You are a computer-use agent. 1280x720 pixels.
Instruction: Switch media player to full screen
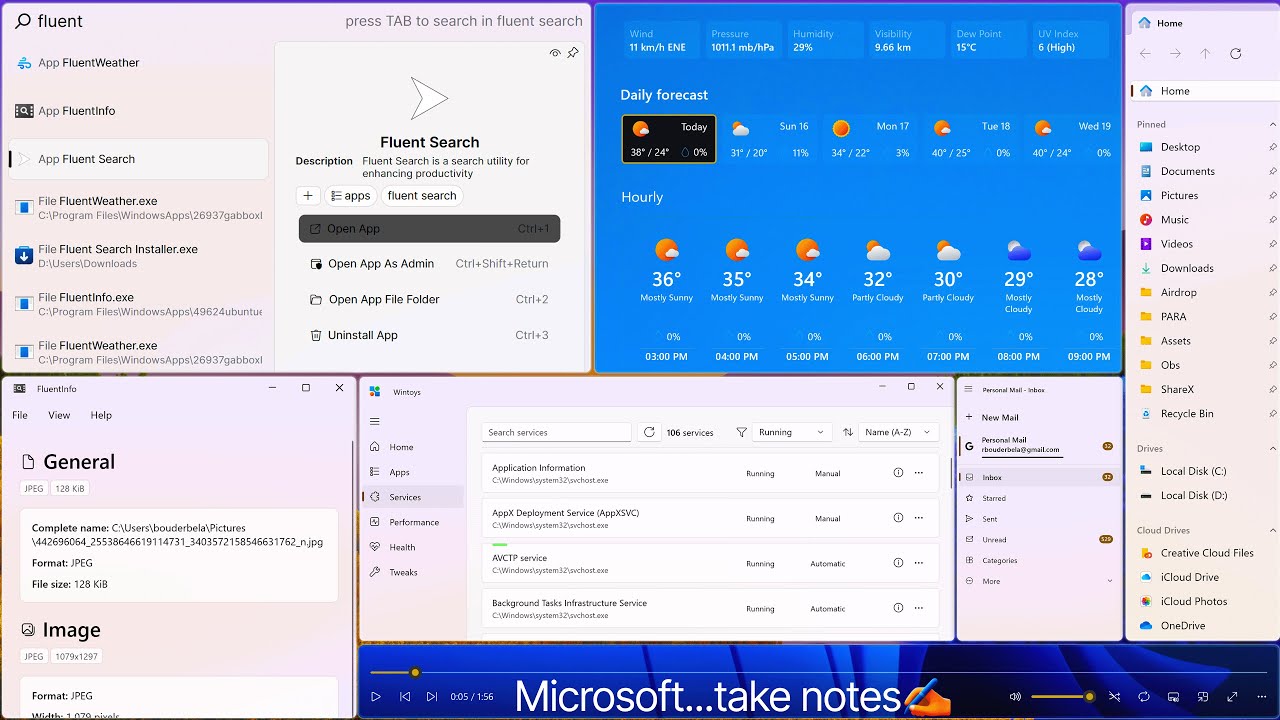click(1232, 696)
